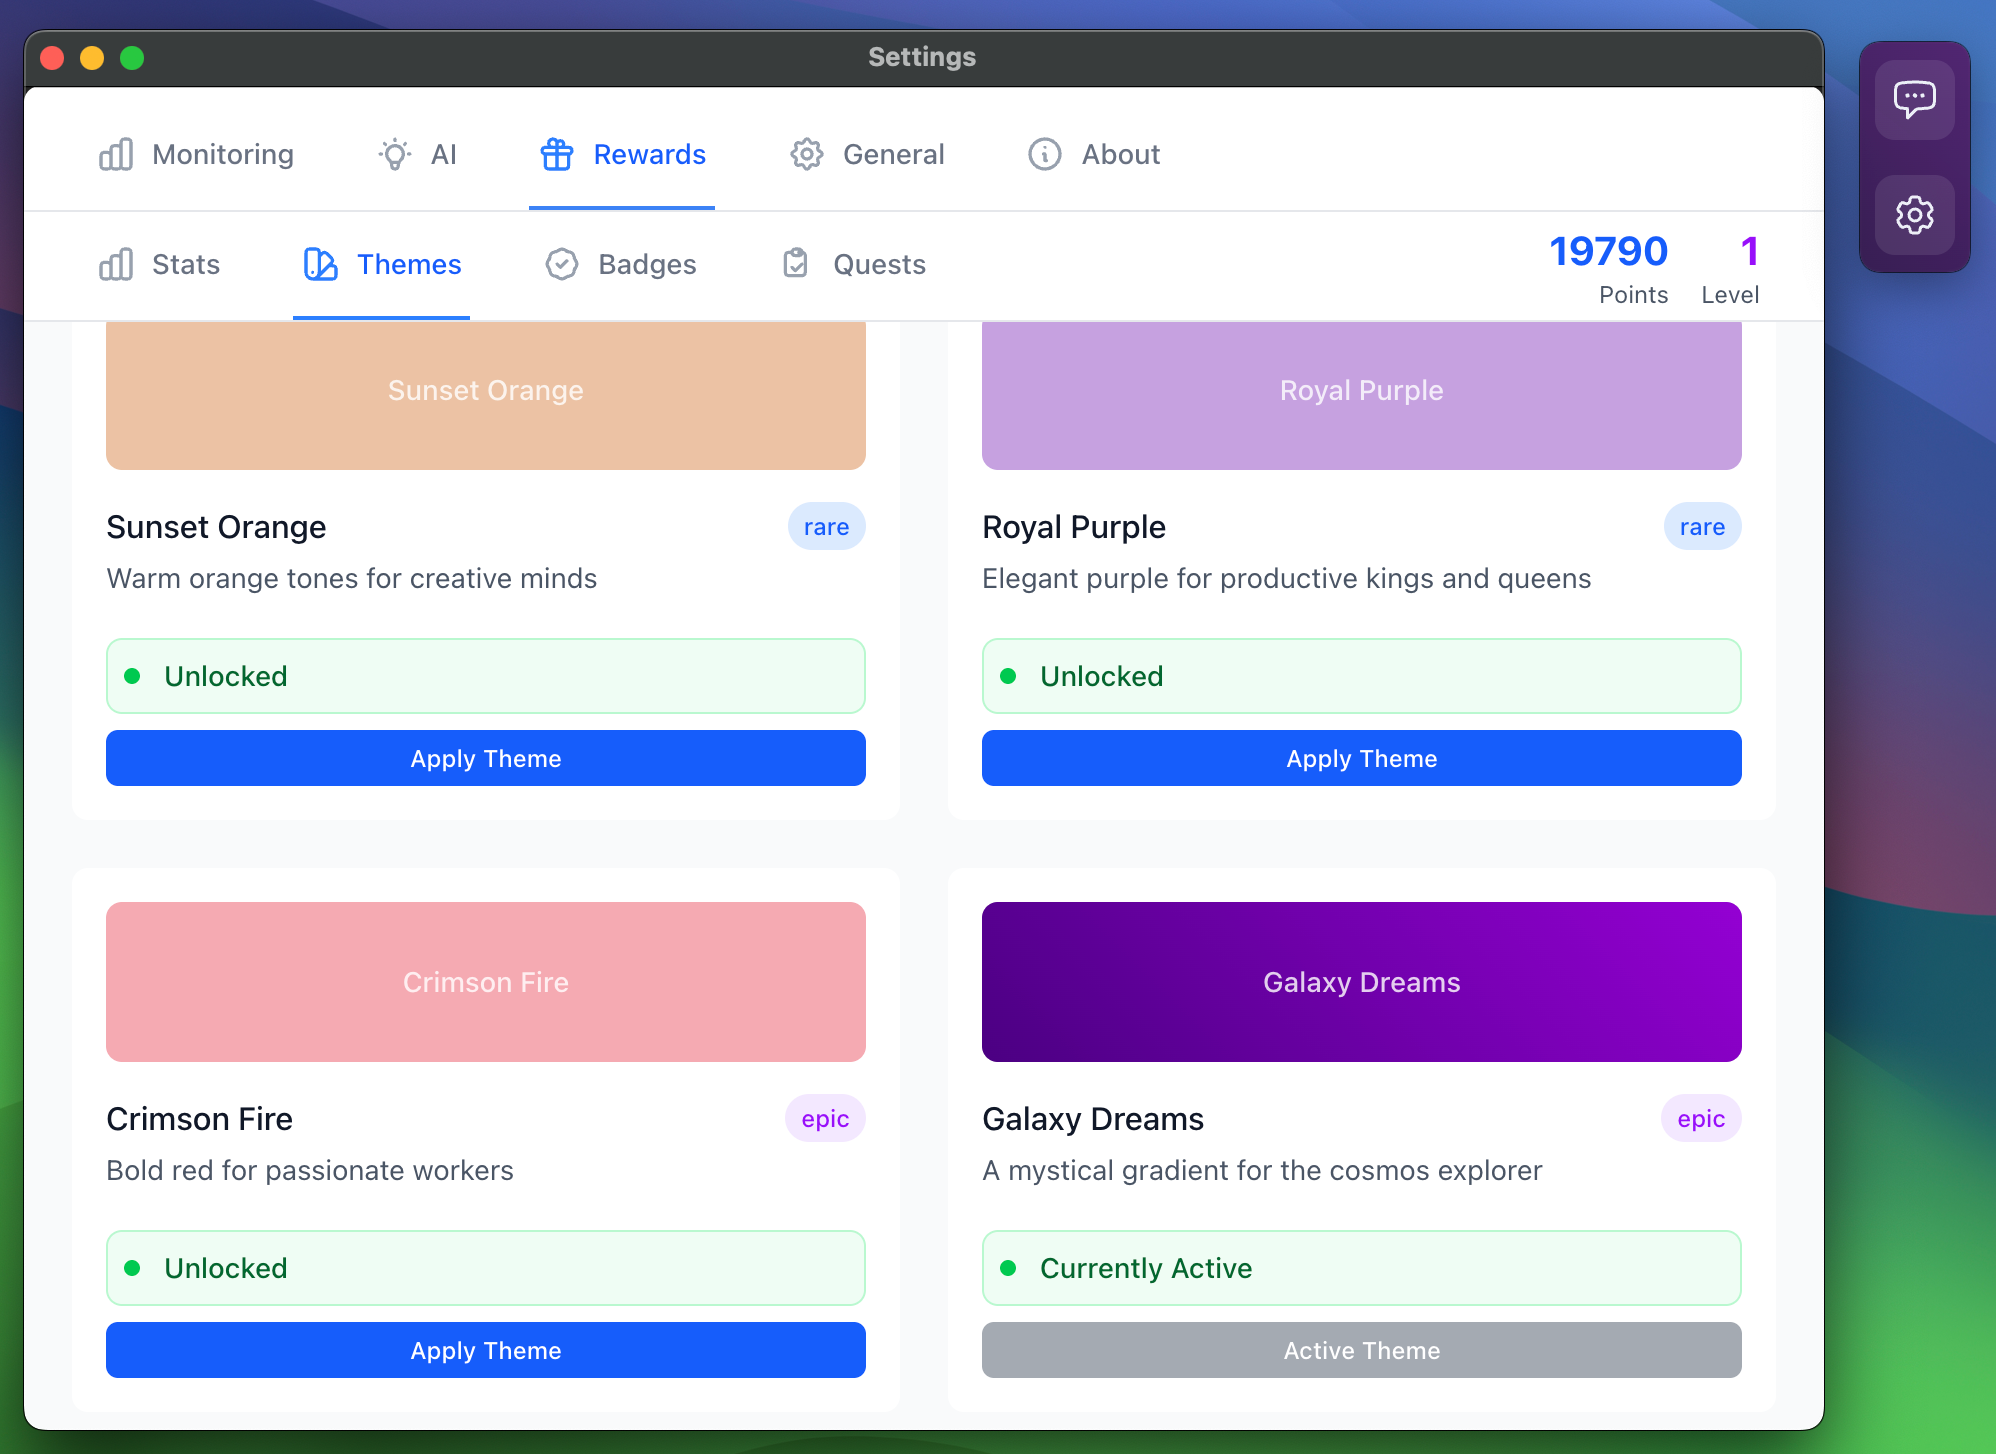The width and height of the screenshot is (1996, 1454).
Task: Click the Monitoring bar chart icon
Action: [116, 154]
